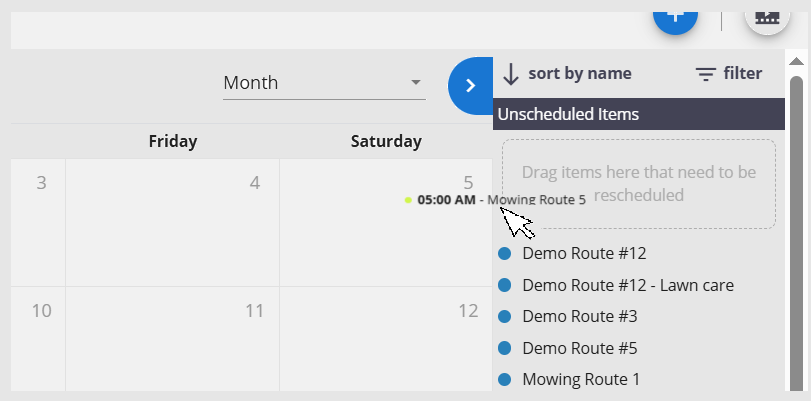The image size is (811, 401).
Task: Select Demo Route #12 - Lawn care item
Action: tap(628, 285)
